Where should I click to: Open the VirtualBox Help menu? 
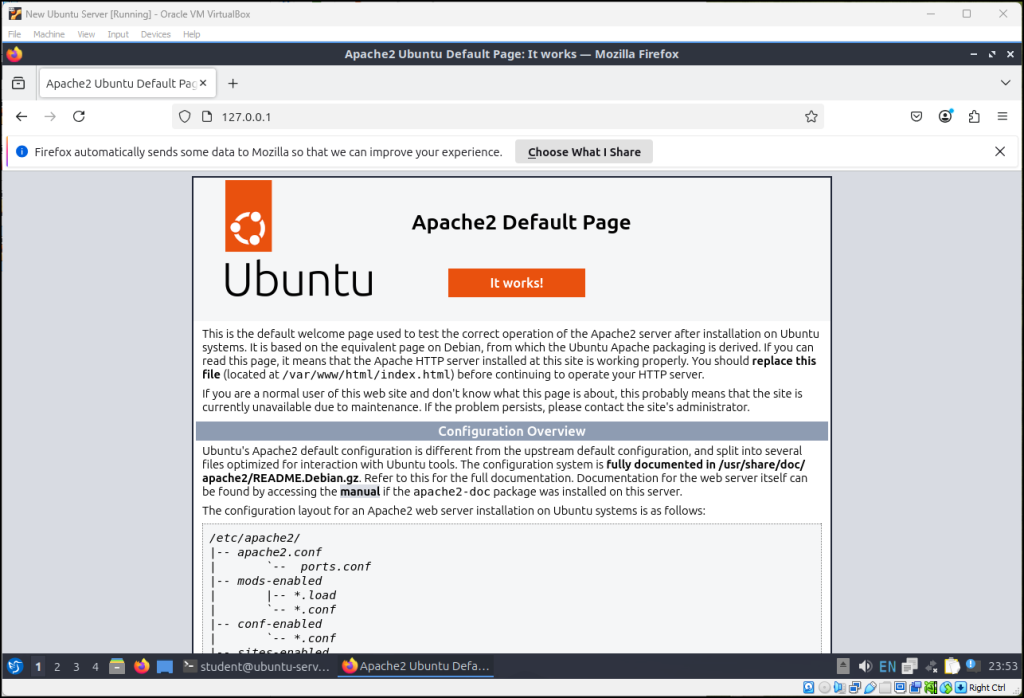tap(191, 34)
